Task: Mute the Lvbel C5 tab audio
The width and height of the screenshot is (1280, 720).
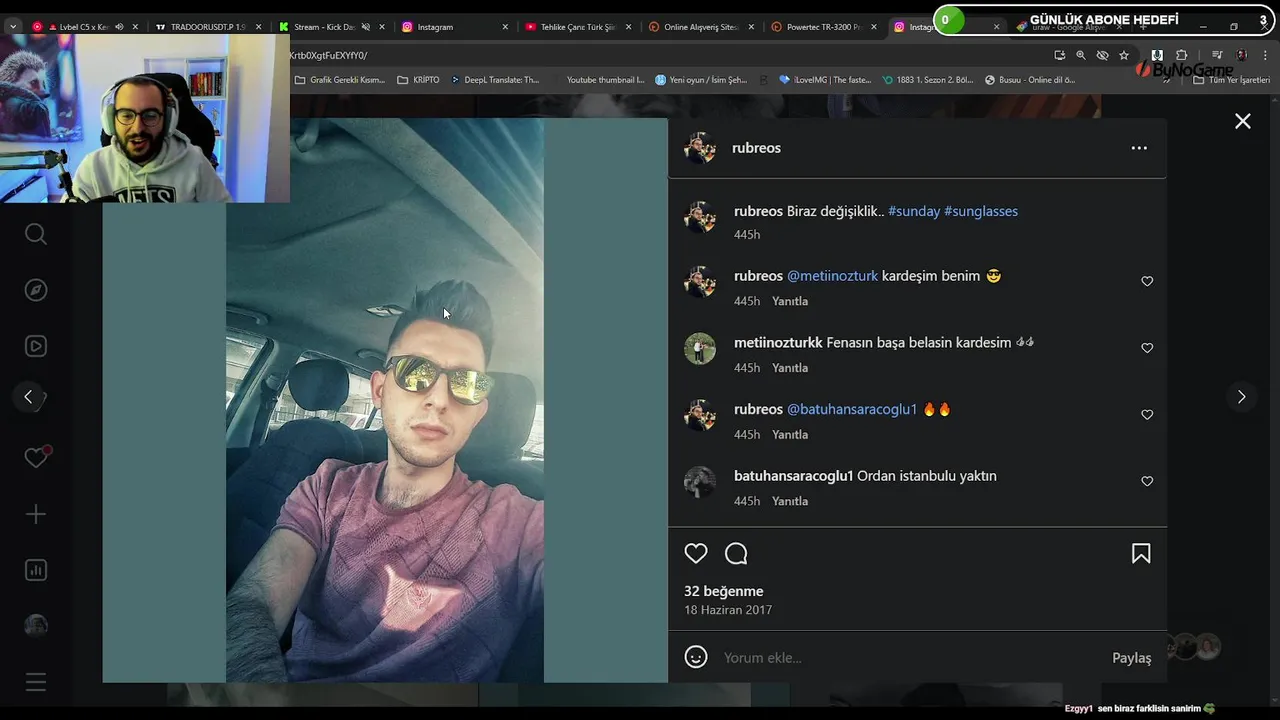Action: 118,27
